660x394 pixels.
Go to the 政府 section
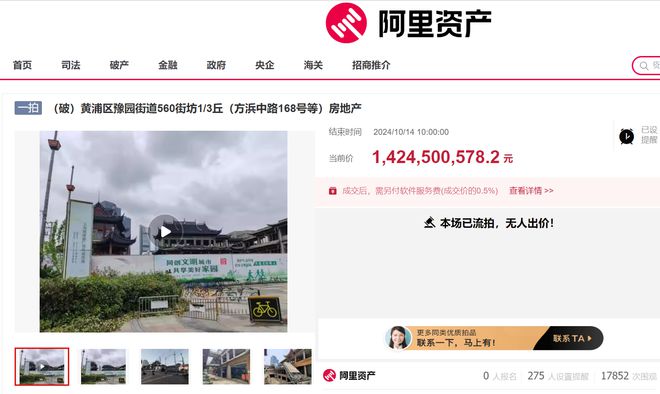point(216,65)
